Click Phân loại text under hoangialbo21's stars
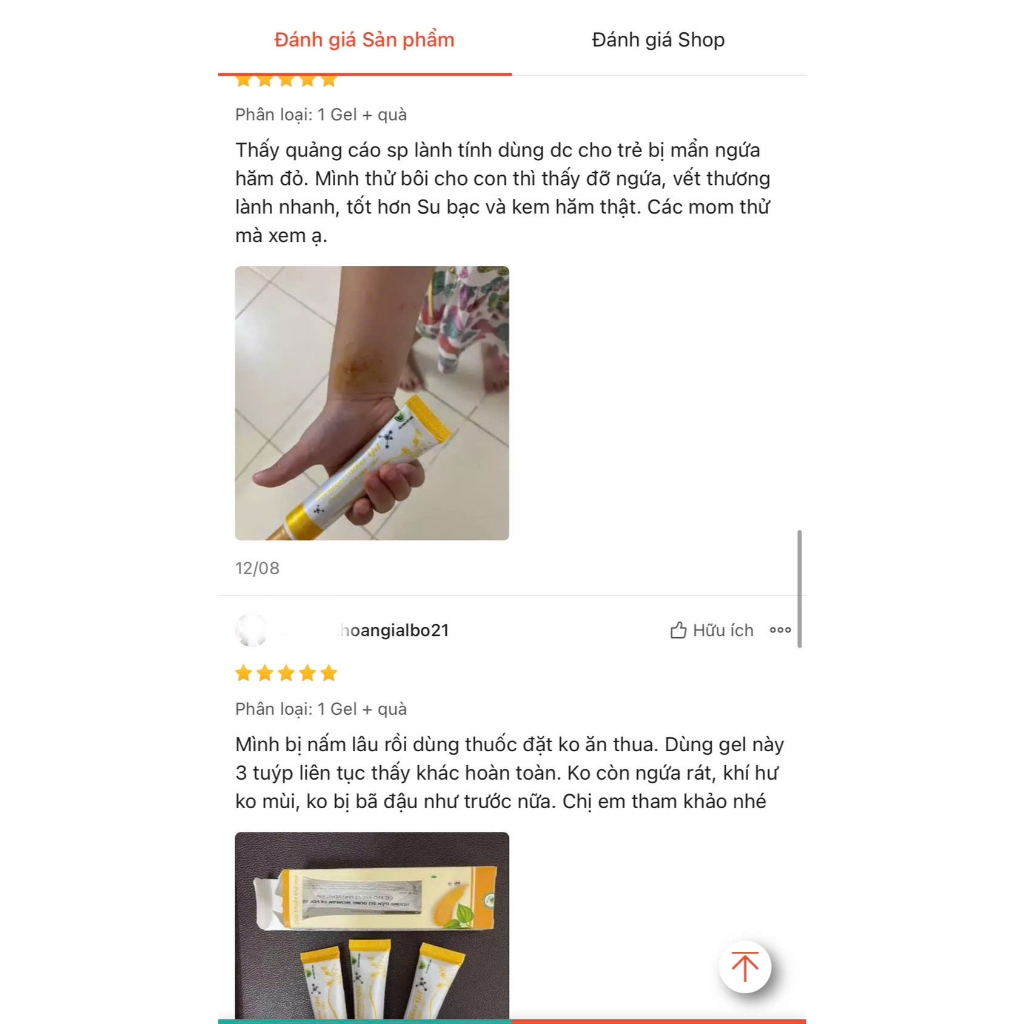Image resolution: width=1024 pixels, height=1024 pixels. [321, 709]
